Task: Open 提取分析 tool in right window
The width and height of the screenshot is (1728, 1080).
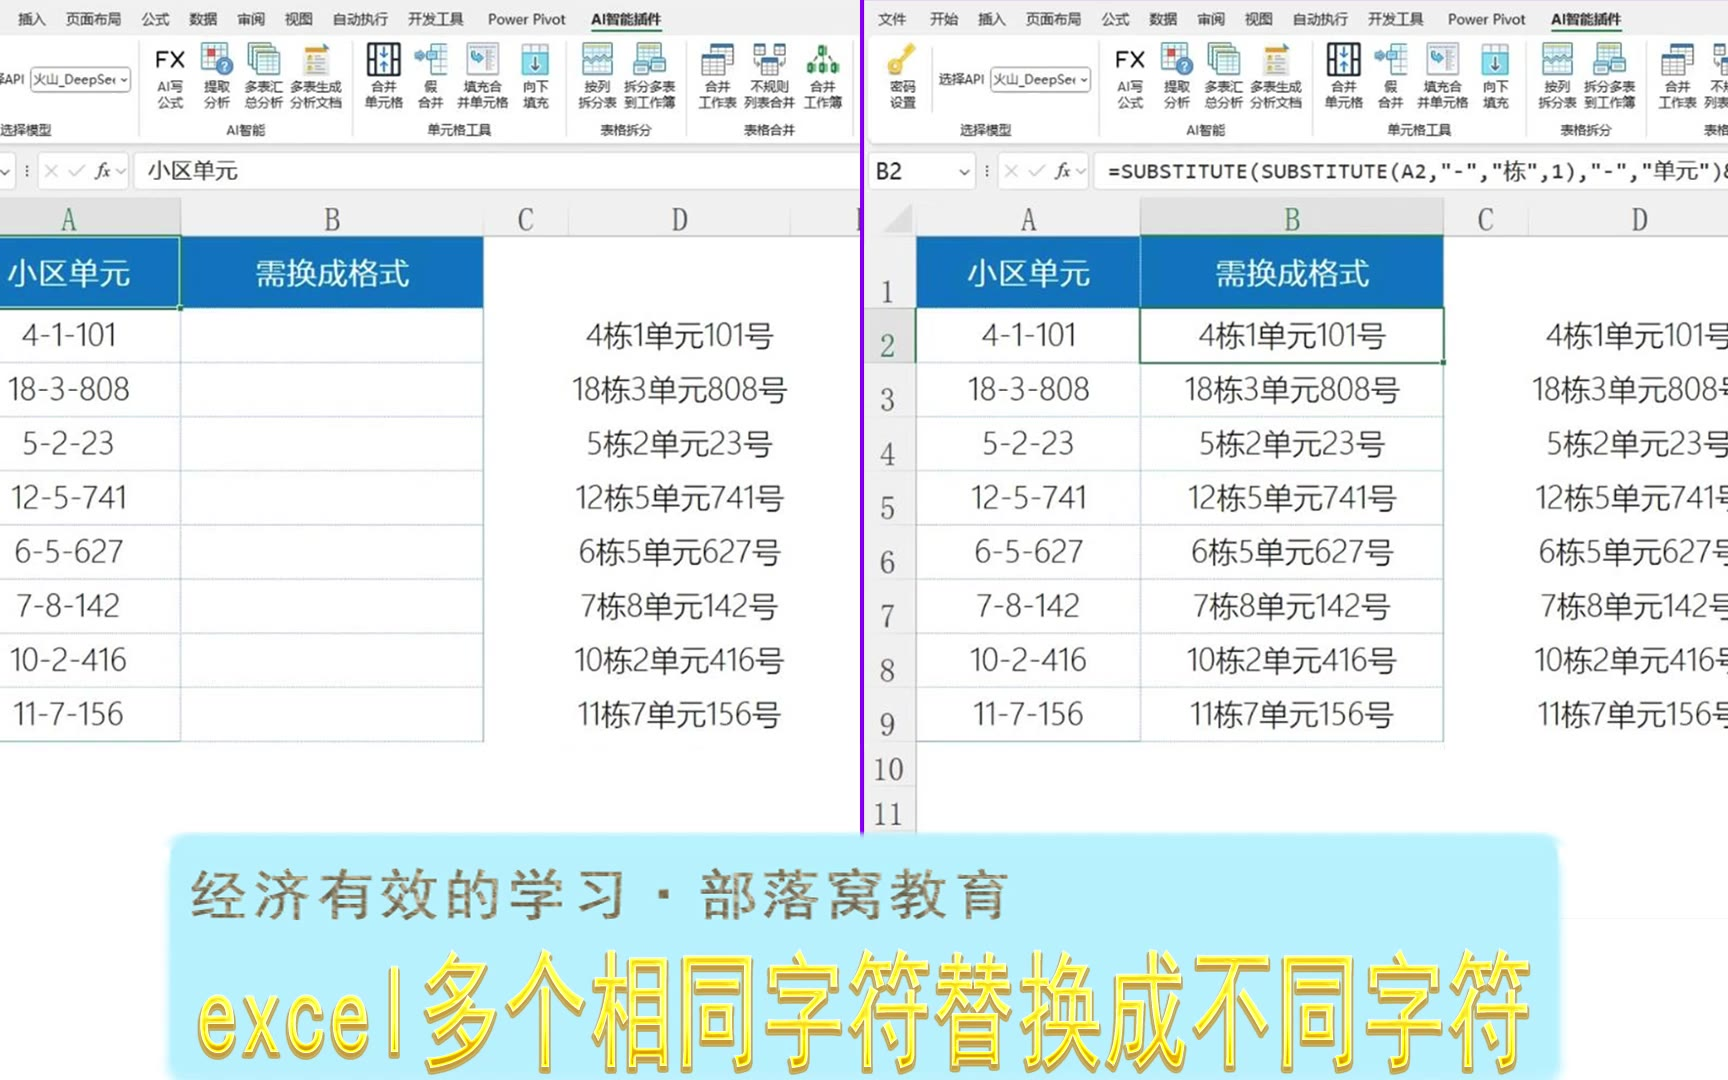Action: [1176, 76]
